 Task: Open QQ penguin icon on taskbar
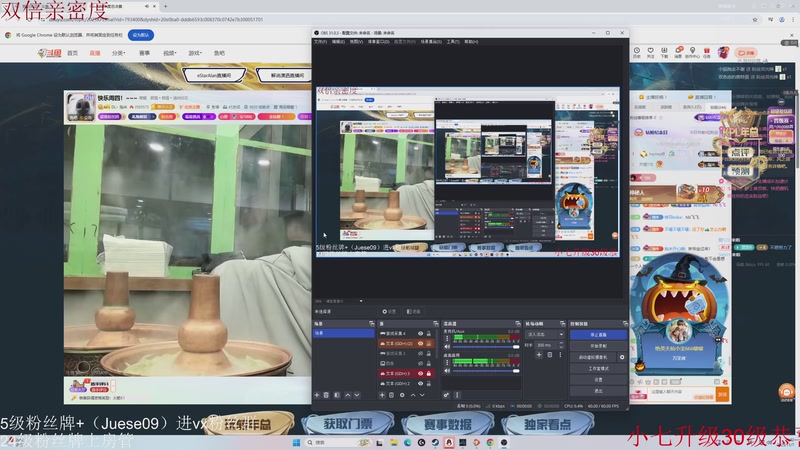click(x=448, y=442)
